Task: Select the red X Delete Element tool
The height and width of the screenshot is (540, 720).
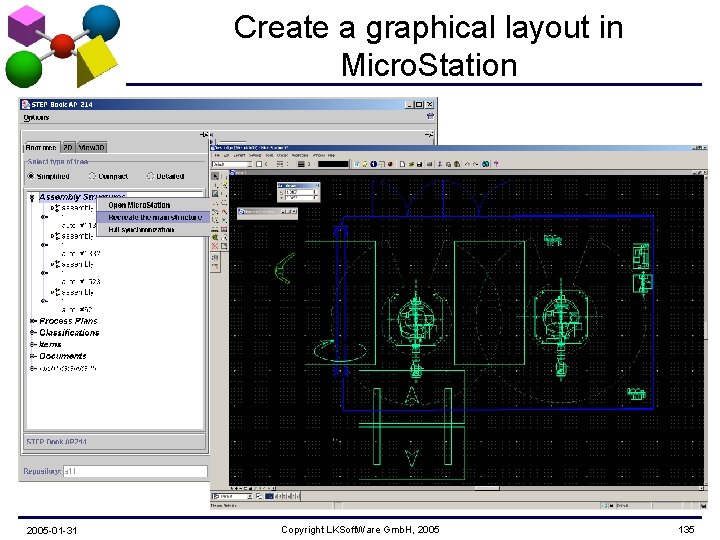Action: point(215,246)
